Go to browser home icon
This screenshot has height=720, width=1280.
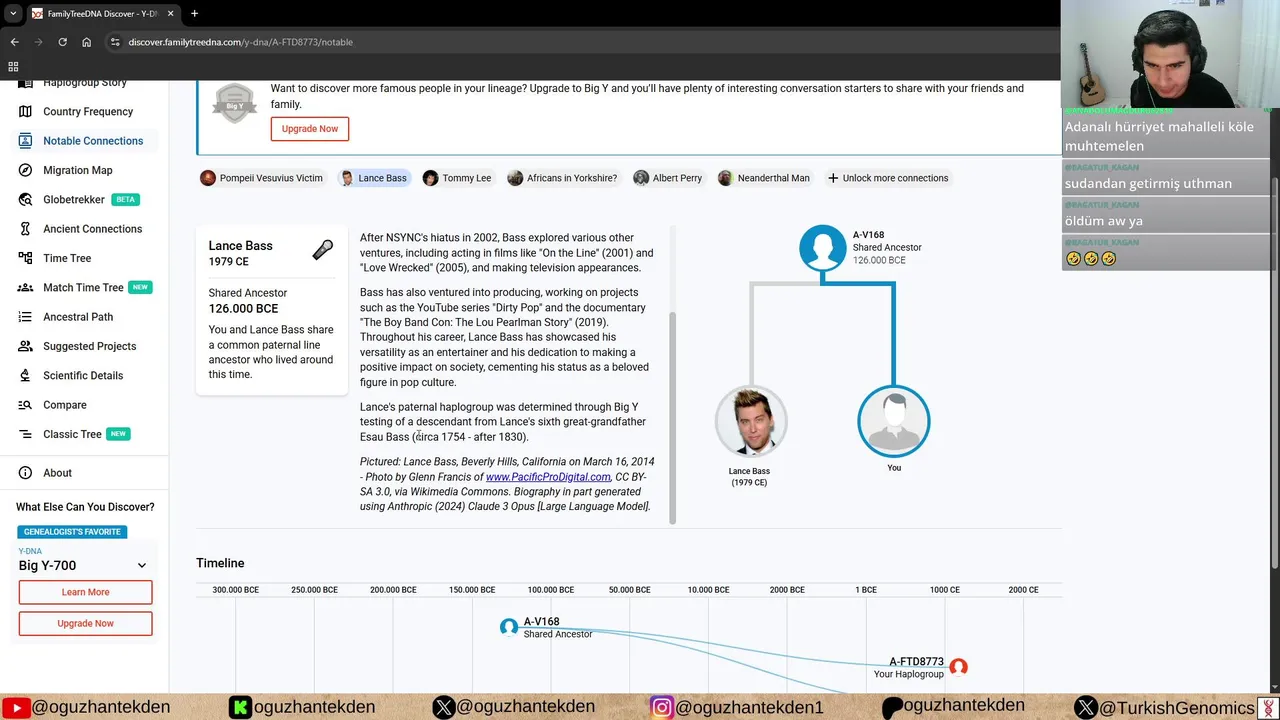(86, 42)
